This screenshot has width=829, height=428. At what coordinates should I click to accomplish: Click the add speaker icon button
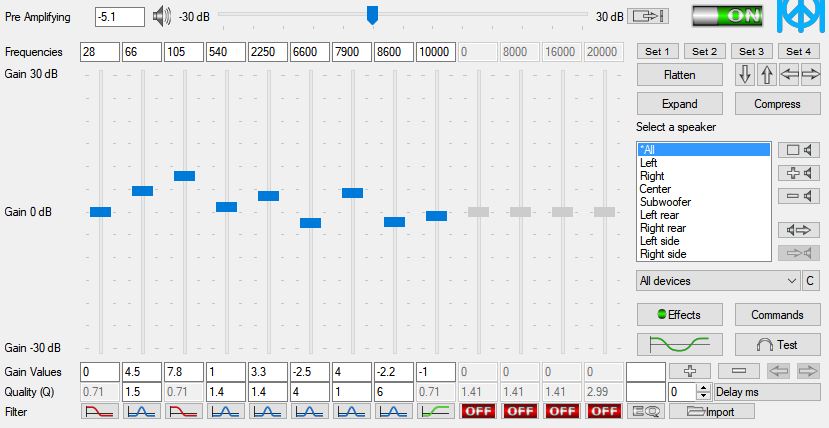pyautogui.click(x=798, y=172)
